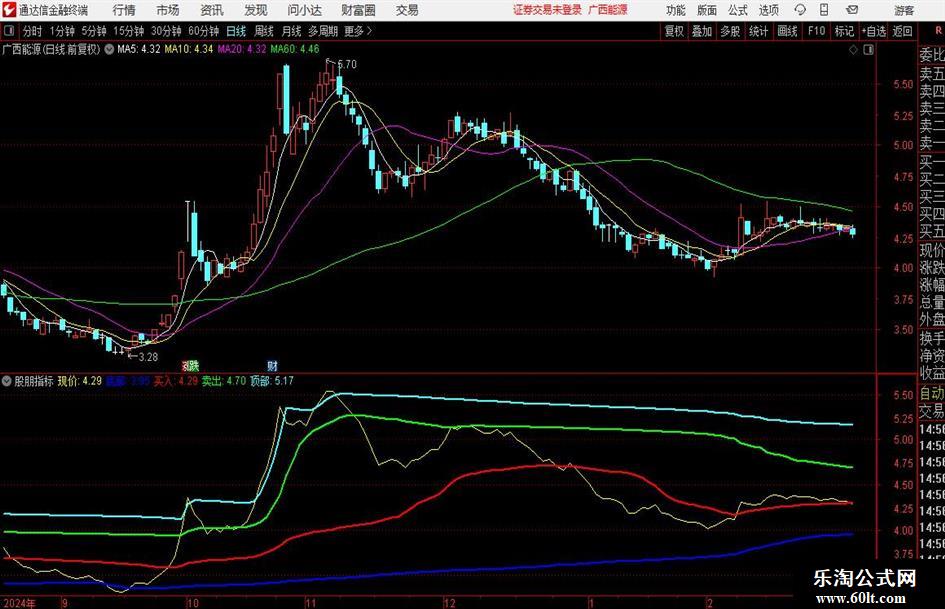Click the 游客 guest account label
The width and height of the screenshot is (945, 609).
click(904, 10)
